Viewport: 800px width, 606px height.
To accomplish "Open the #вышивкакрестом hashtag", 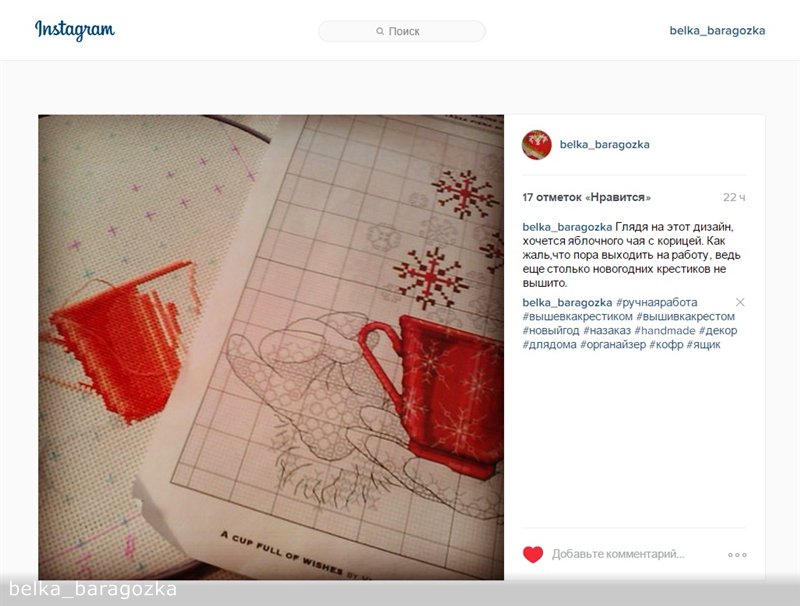I will pos(685,316).
